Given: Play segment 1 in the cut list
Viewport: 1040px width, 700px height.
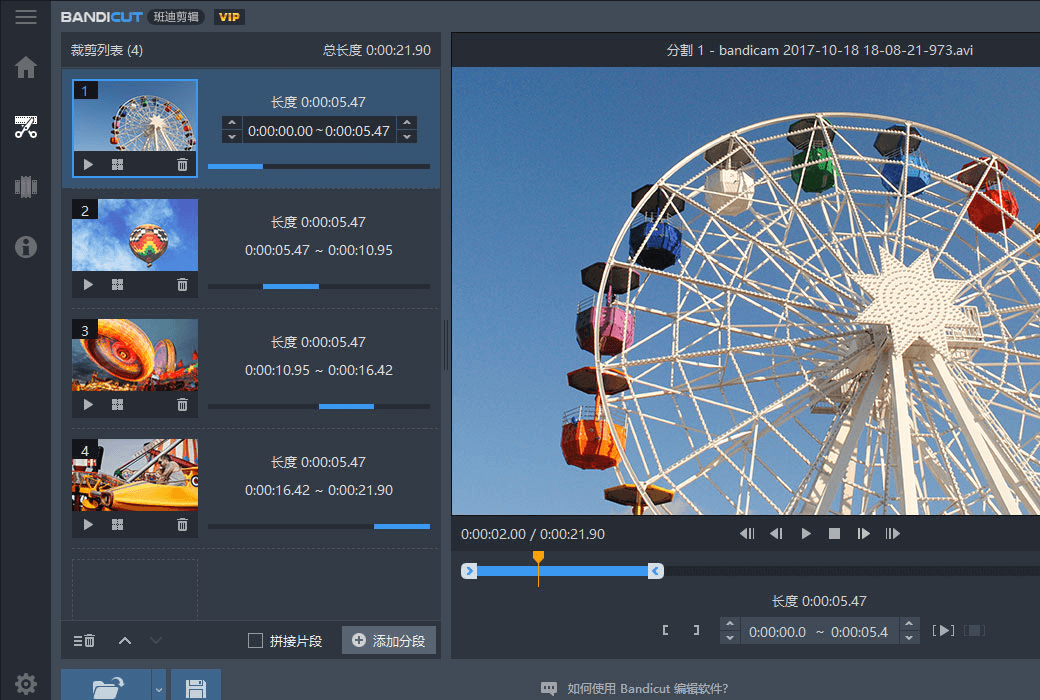Looking at the screenshot, I should 88,165.
